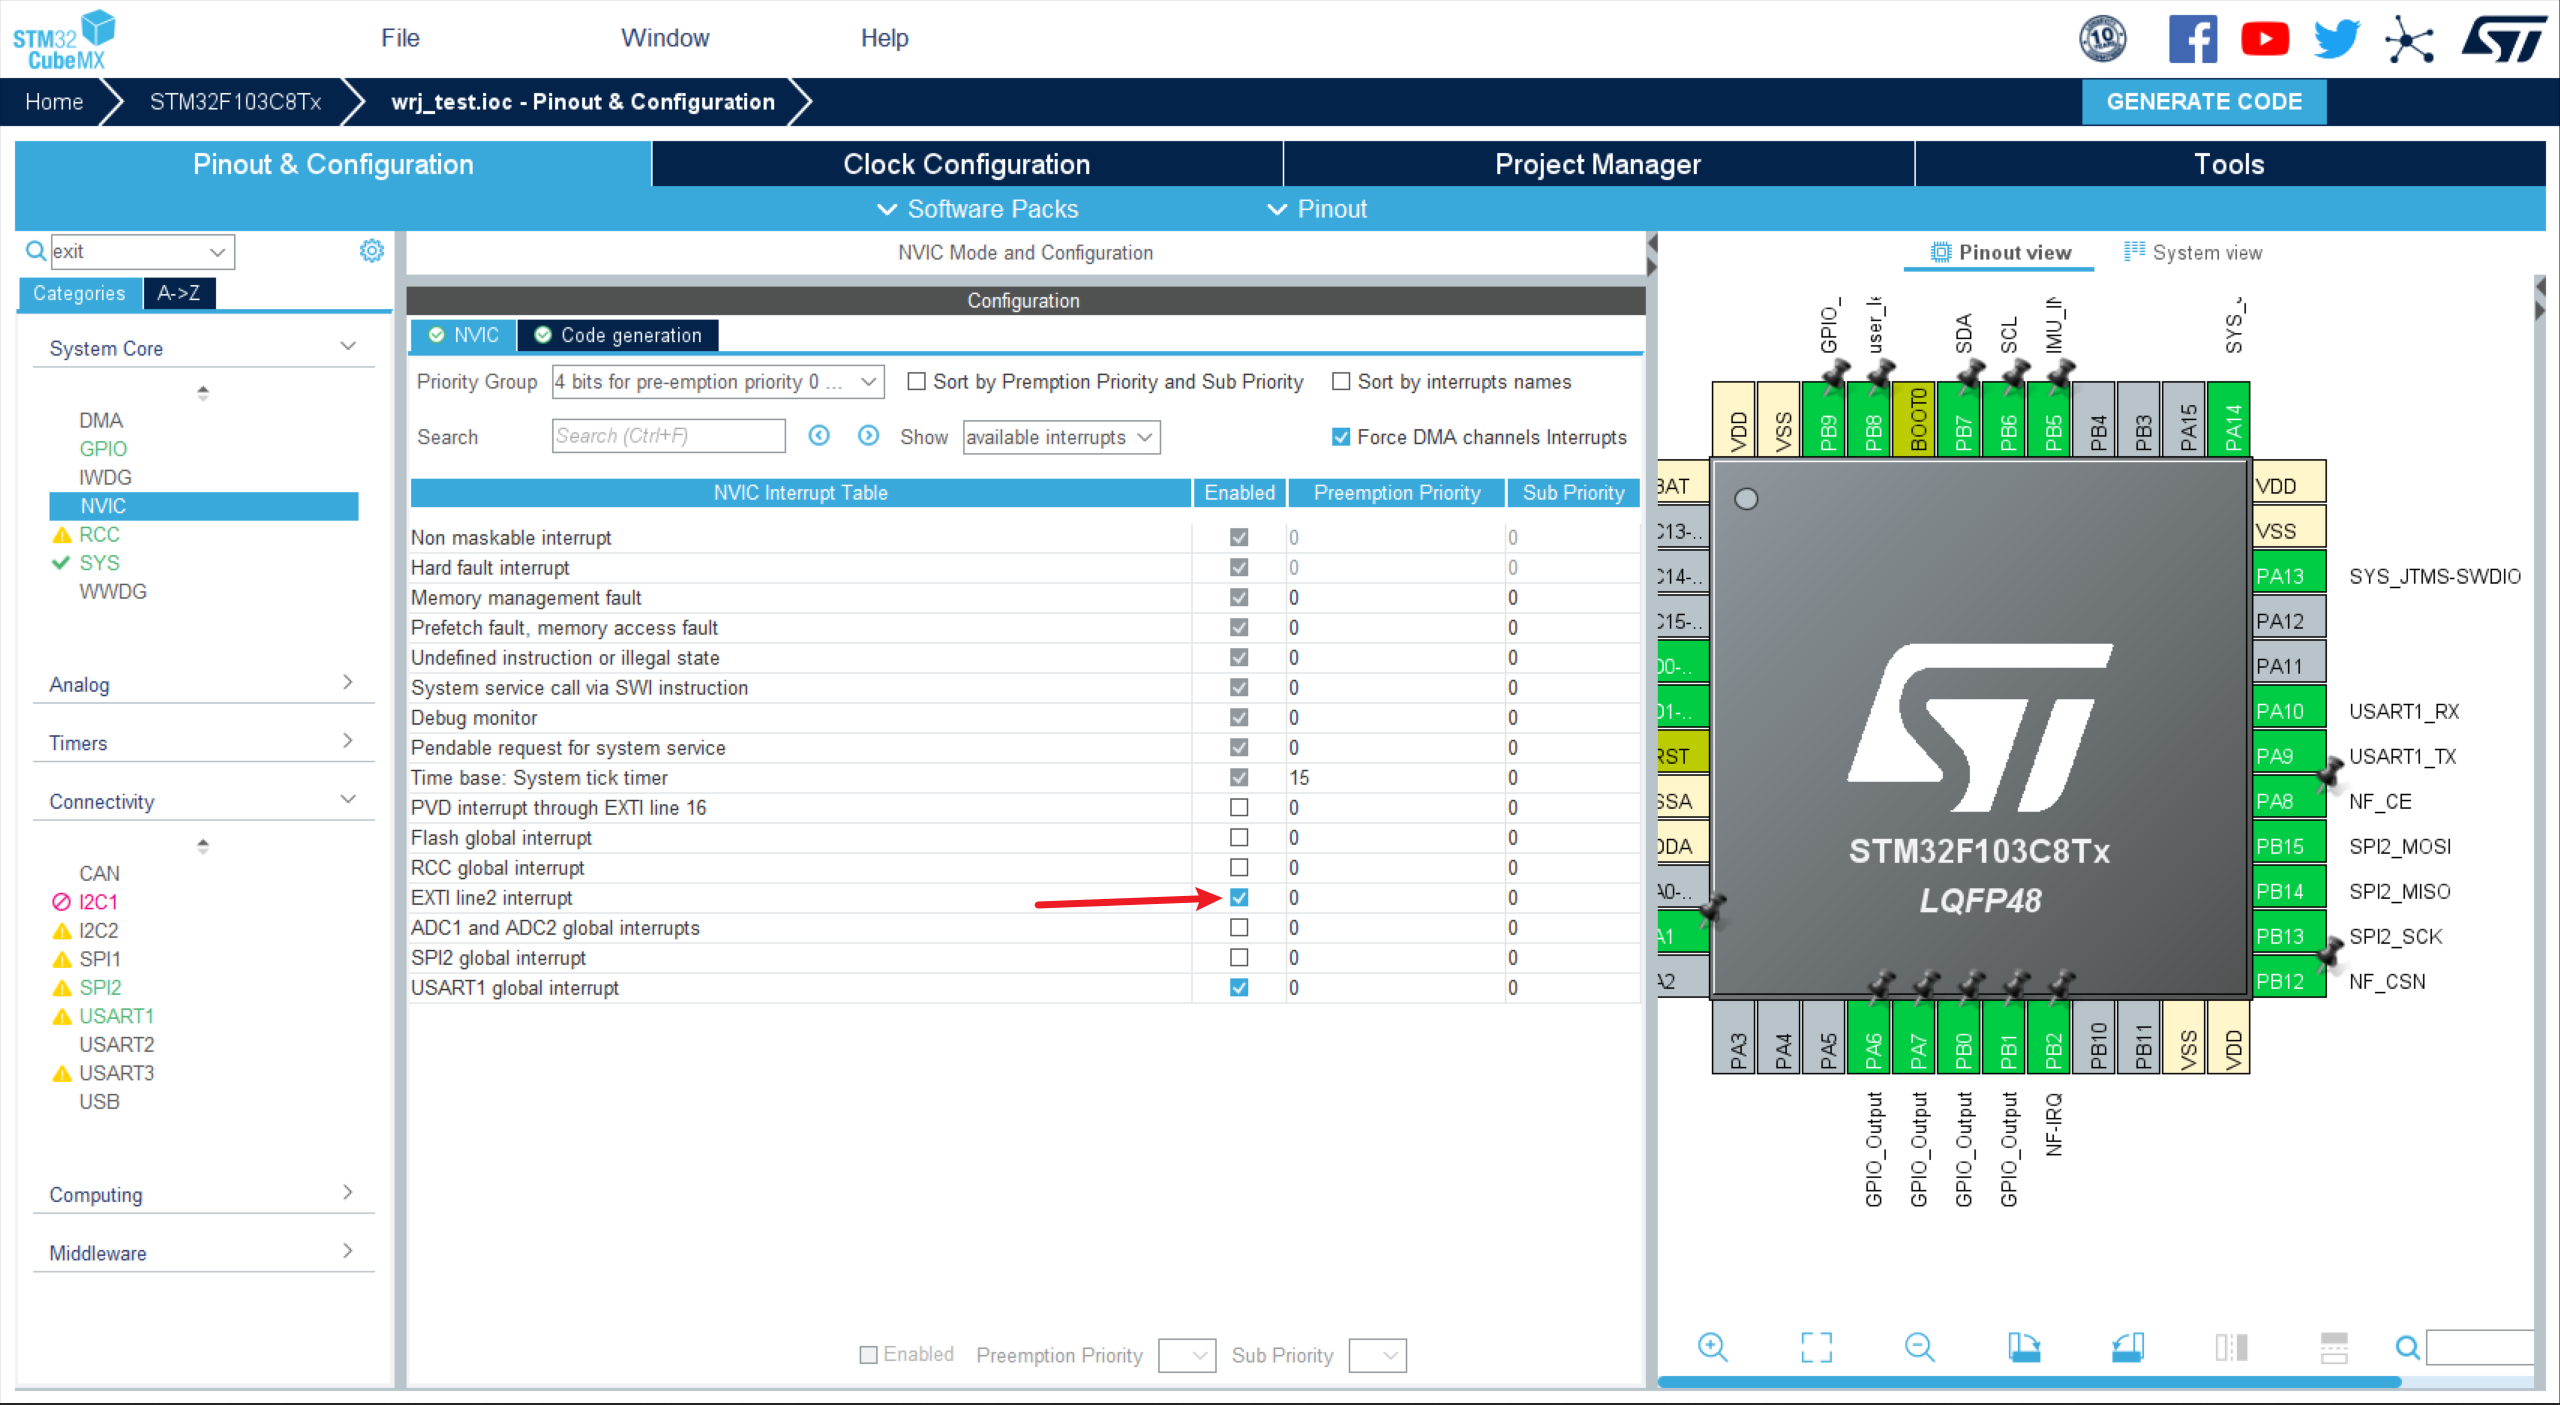Expand the Middleware section

[203, 1252]
